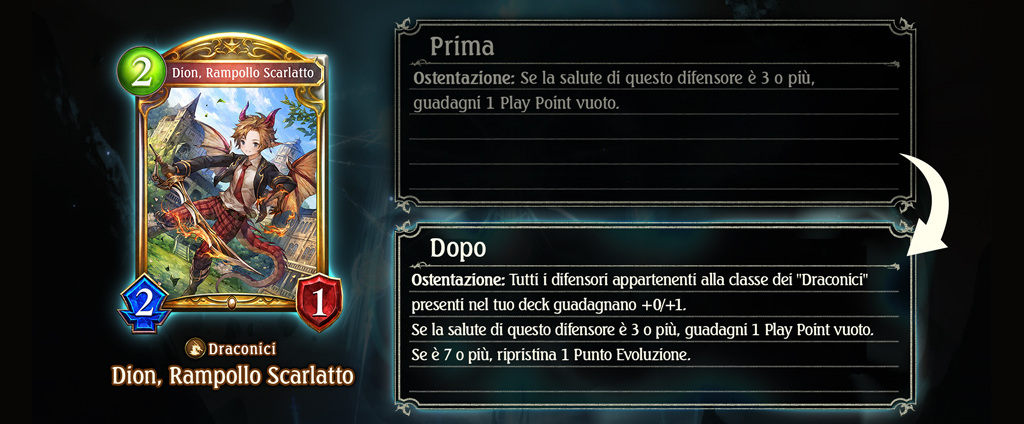This screenshot has width=1024, height=424.
Task: Click the card name banner on card
Action: 243,73
